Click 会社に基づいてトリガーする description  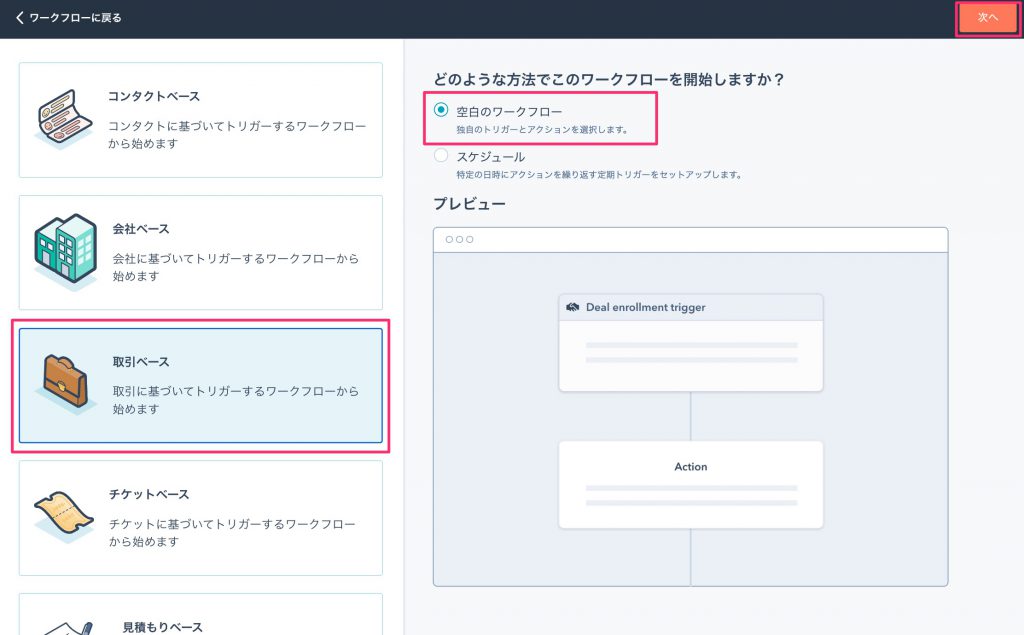(236, 267)
